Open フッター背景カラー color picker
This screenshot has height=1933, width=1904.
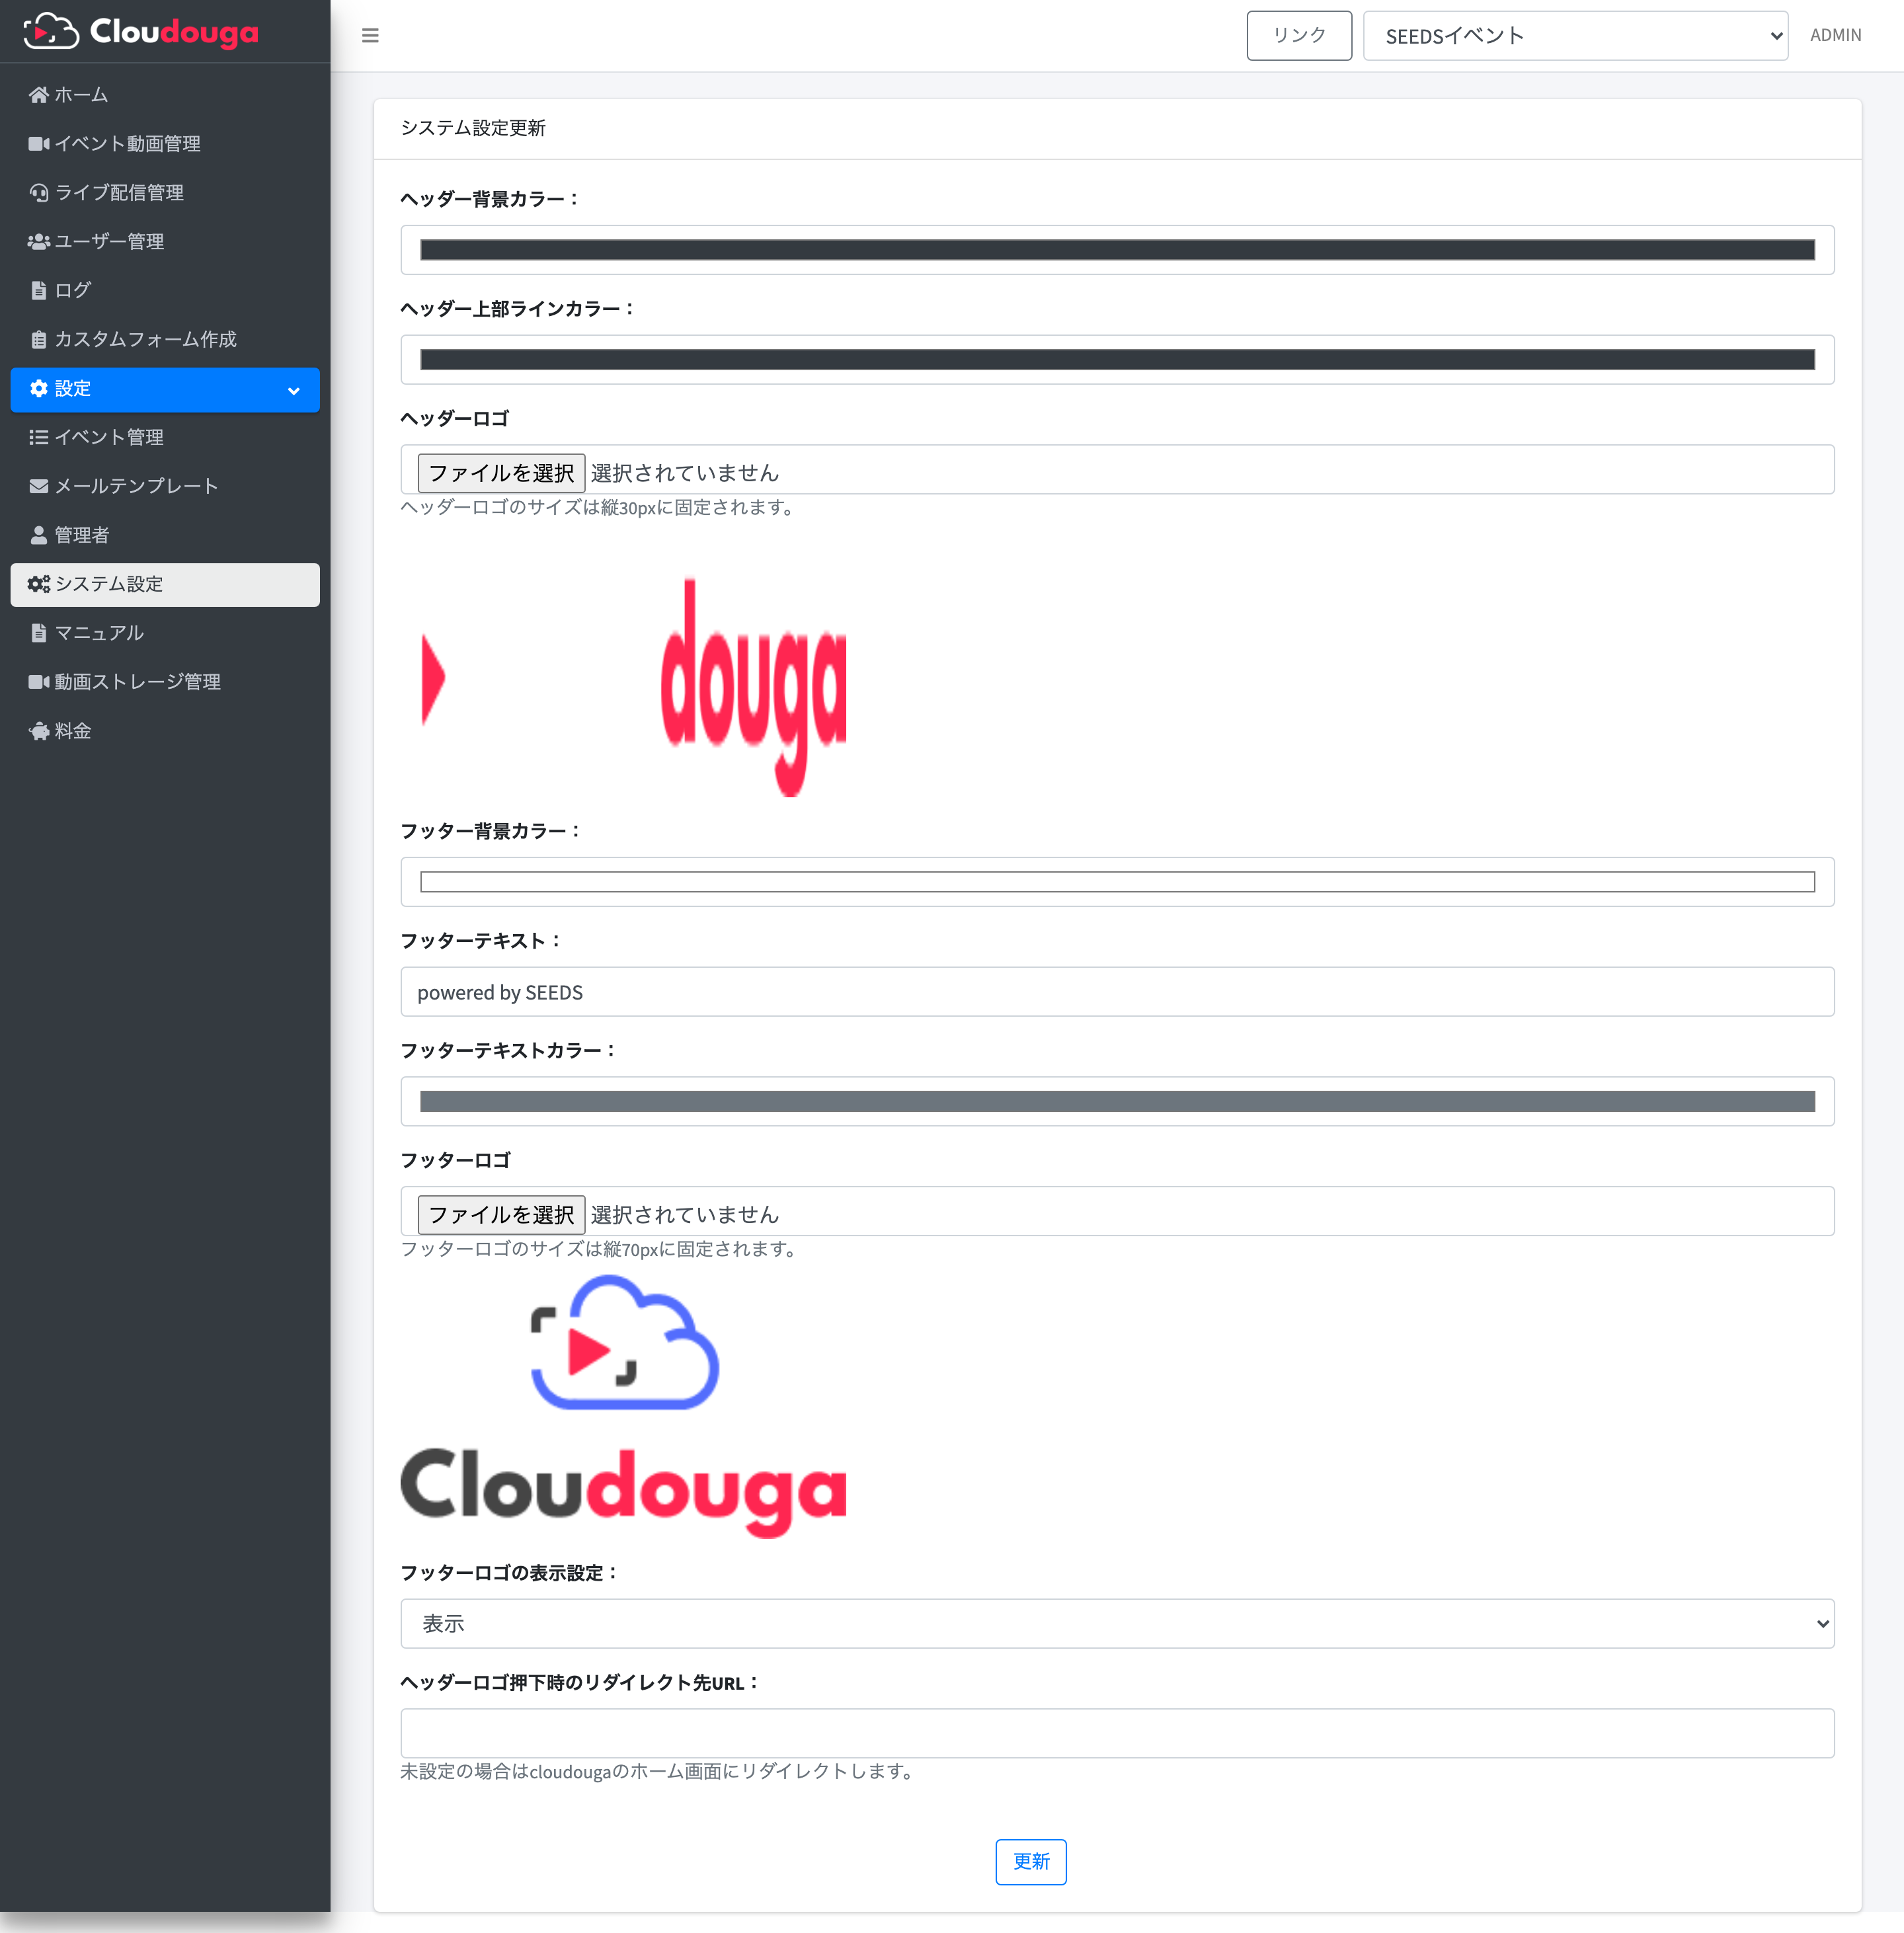coord(1117,882)
